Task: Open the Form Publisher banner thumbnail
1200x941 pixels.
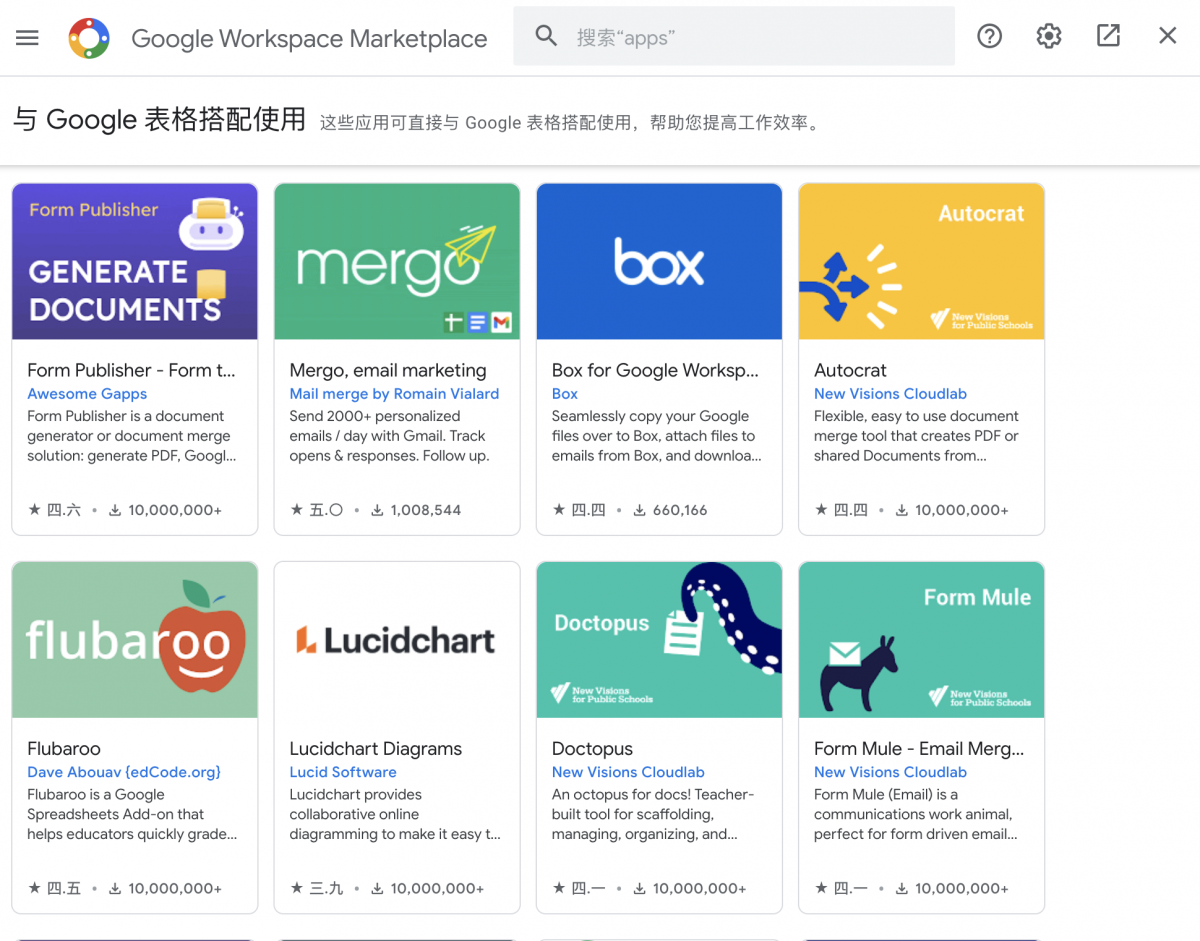Action: pos(135,261)
